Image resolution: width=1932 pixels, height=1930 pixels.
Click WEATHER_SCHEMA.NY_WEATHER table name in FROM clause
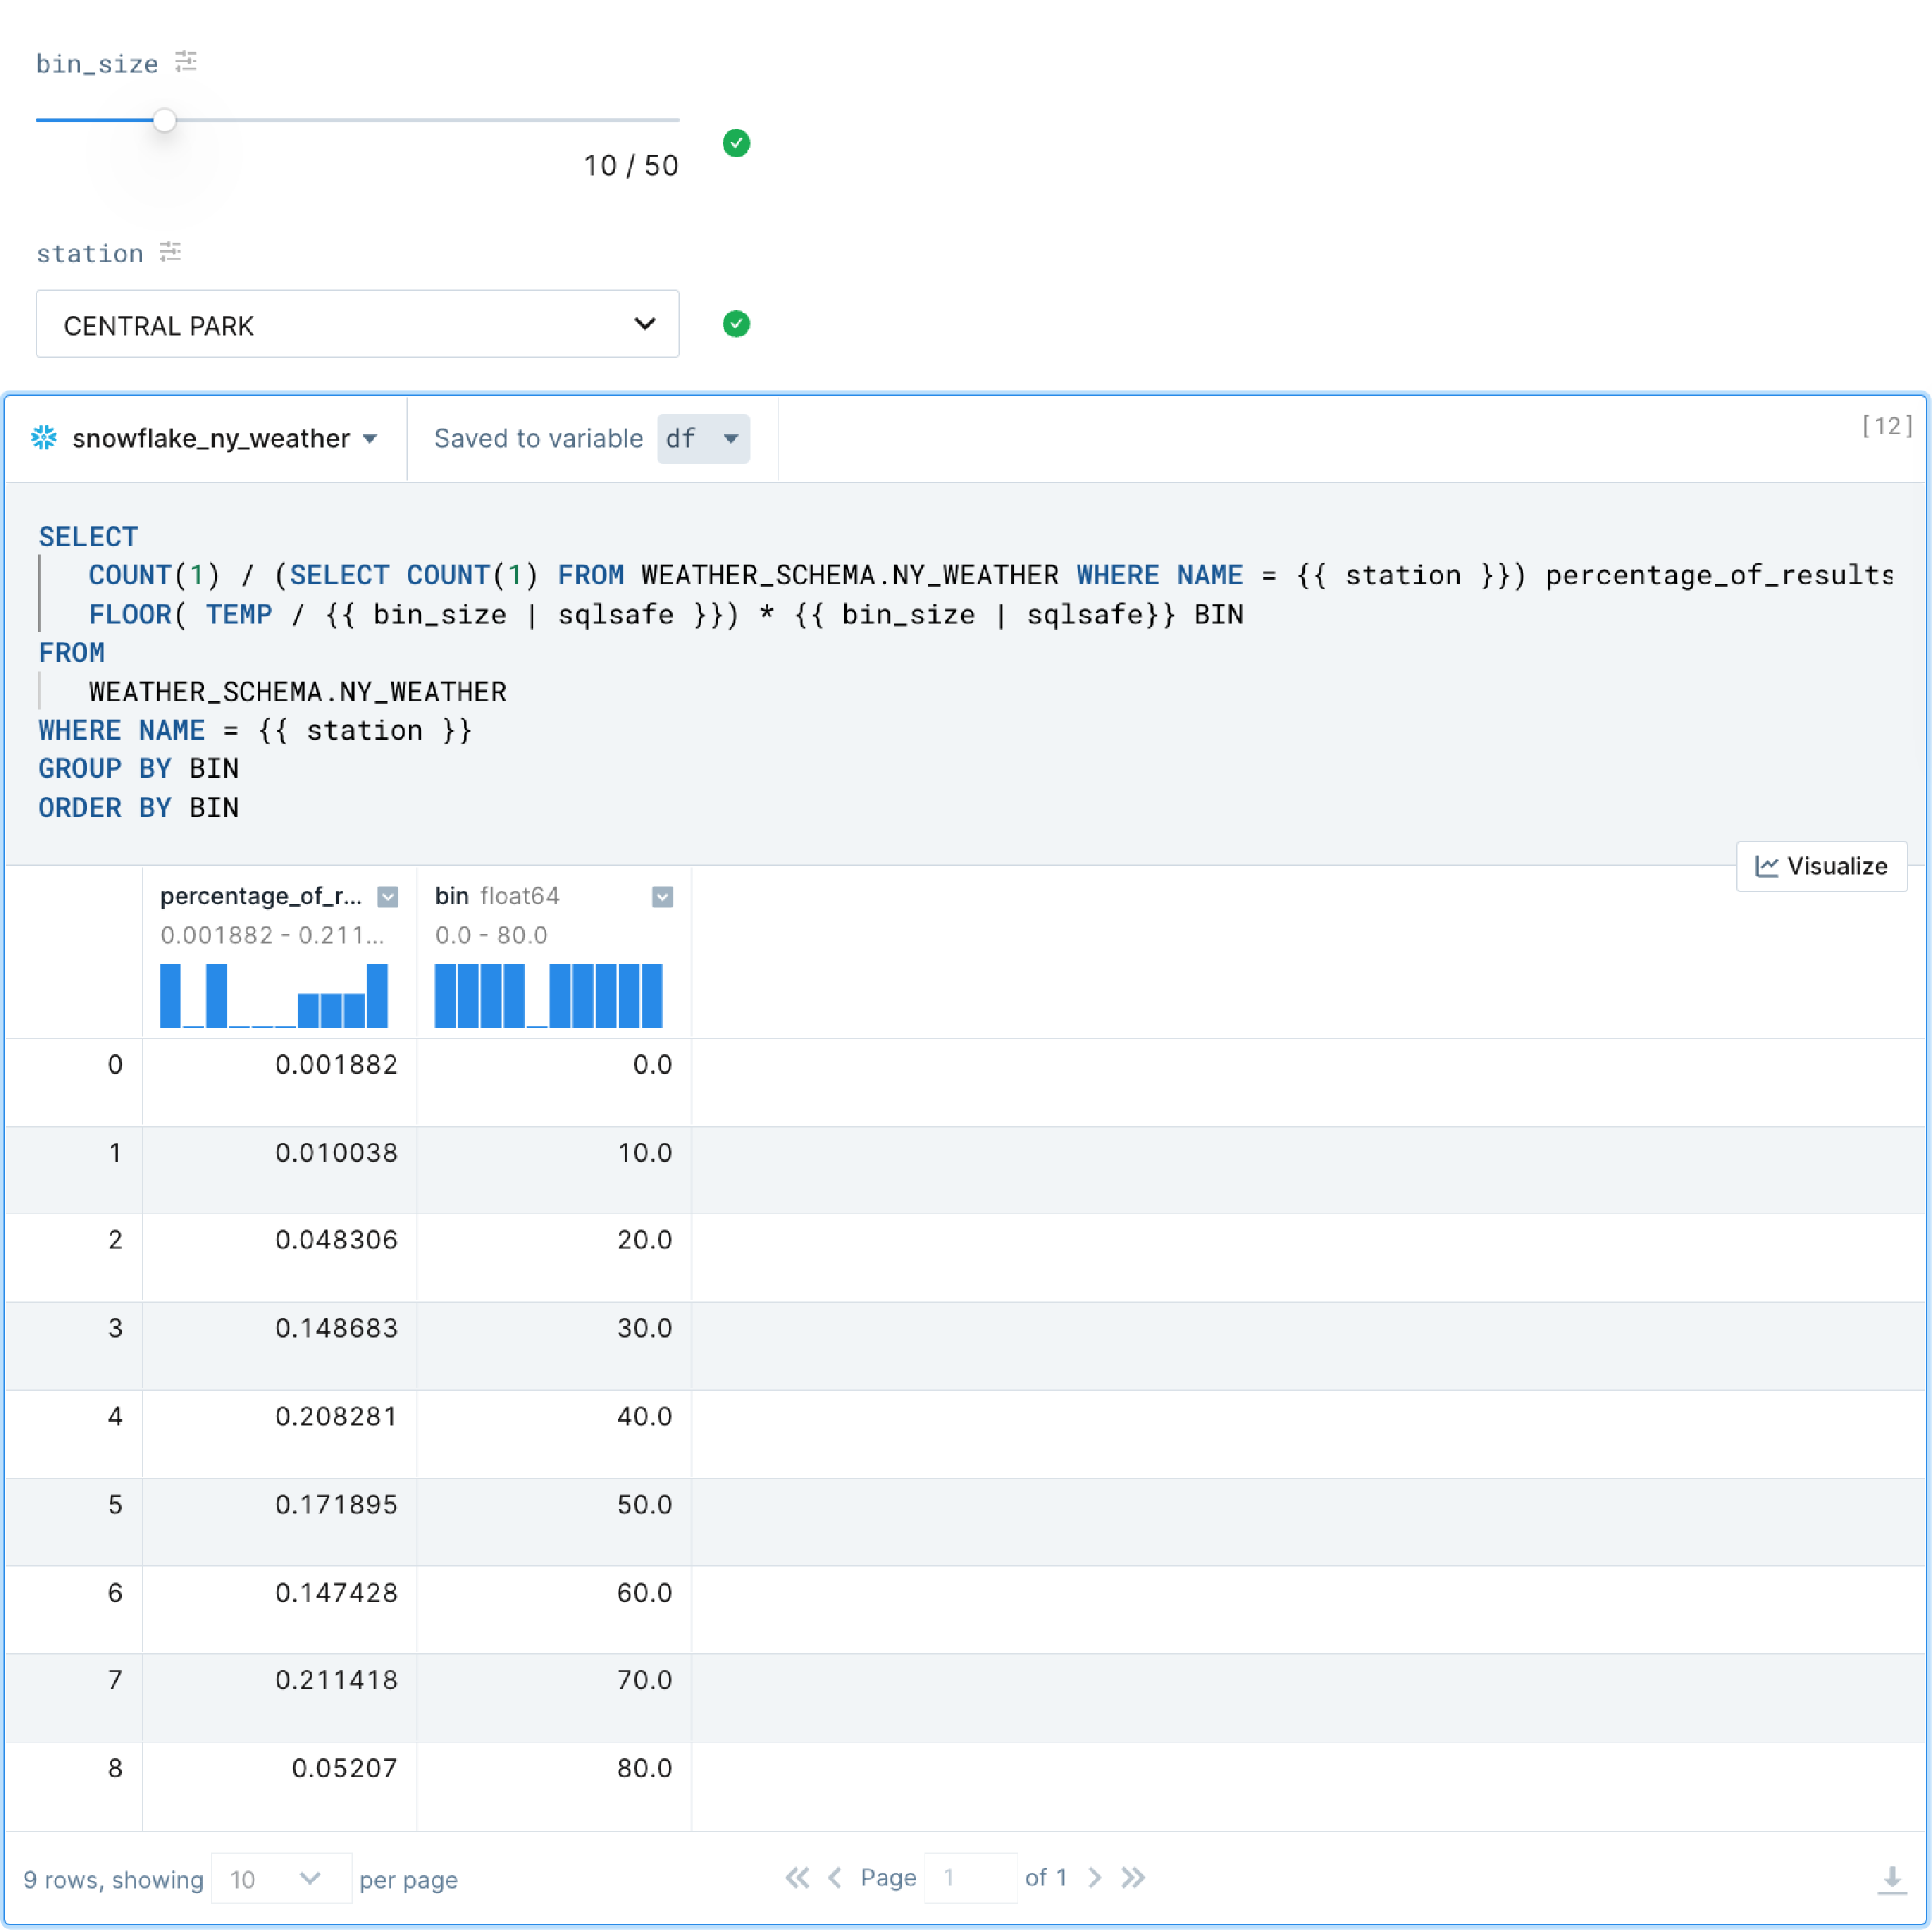[x=297, y=692]
